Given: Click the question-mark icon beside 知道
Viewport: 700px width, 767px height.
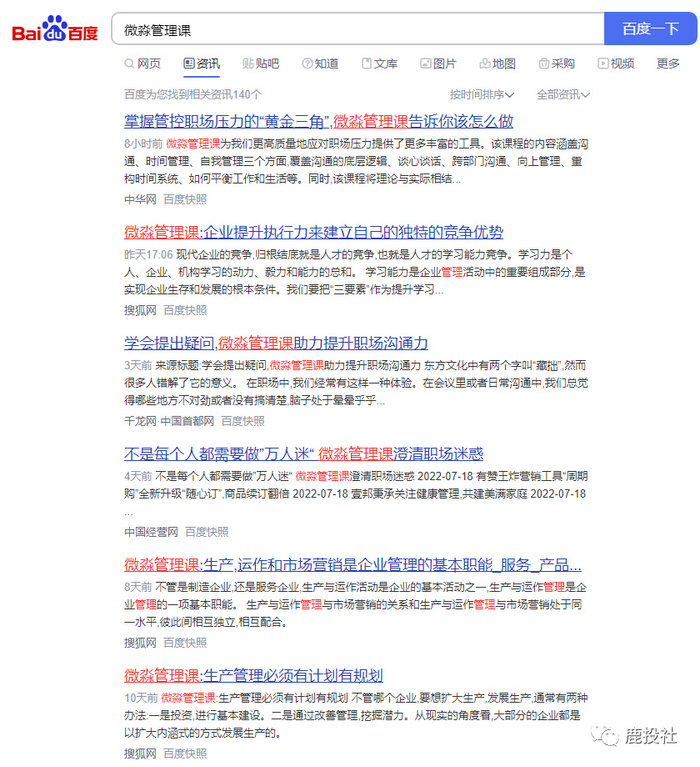Looking at the screenshot, I should click(x=307, y=64).
